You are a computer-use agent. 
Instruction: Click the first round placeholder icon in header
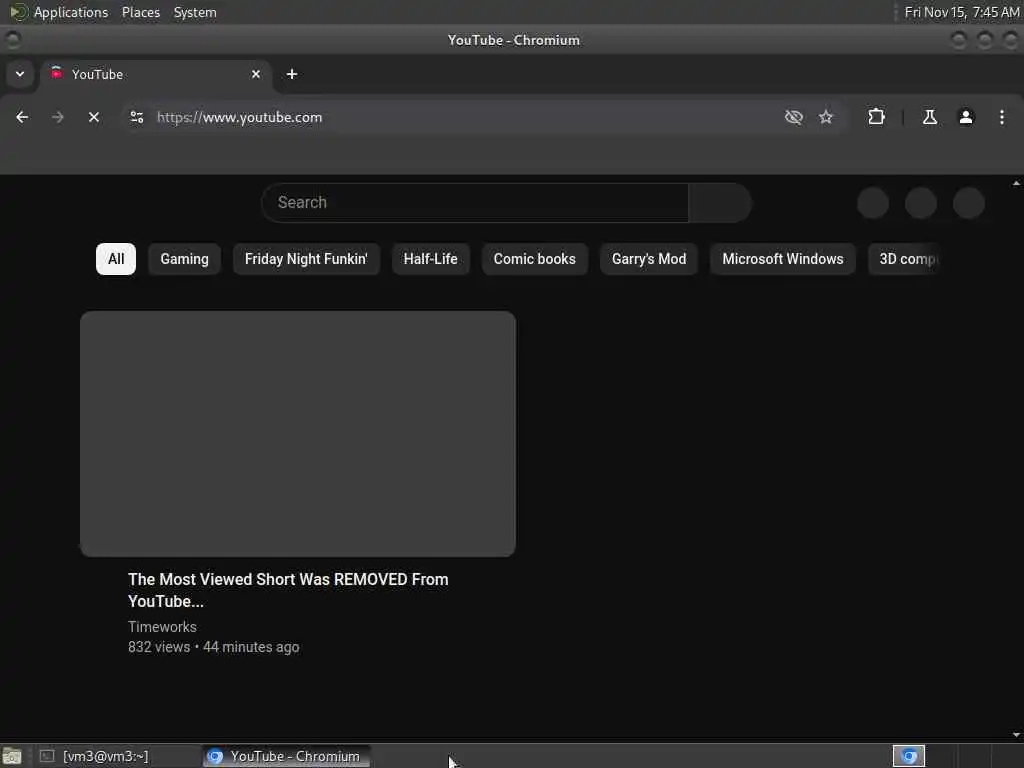click(x=872, y=202)
